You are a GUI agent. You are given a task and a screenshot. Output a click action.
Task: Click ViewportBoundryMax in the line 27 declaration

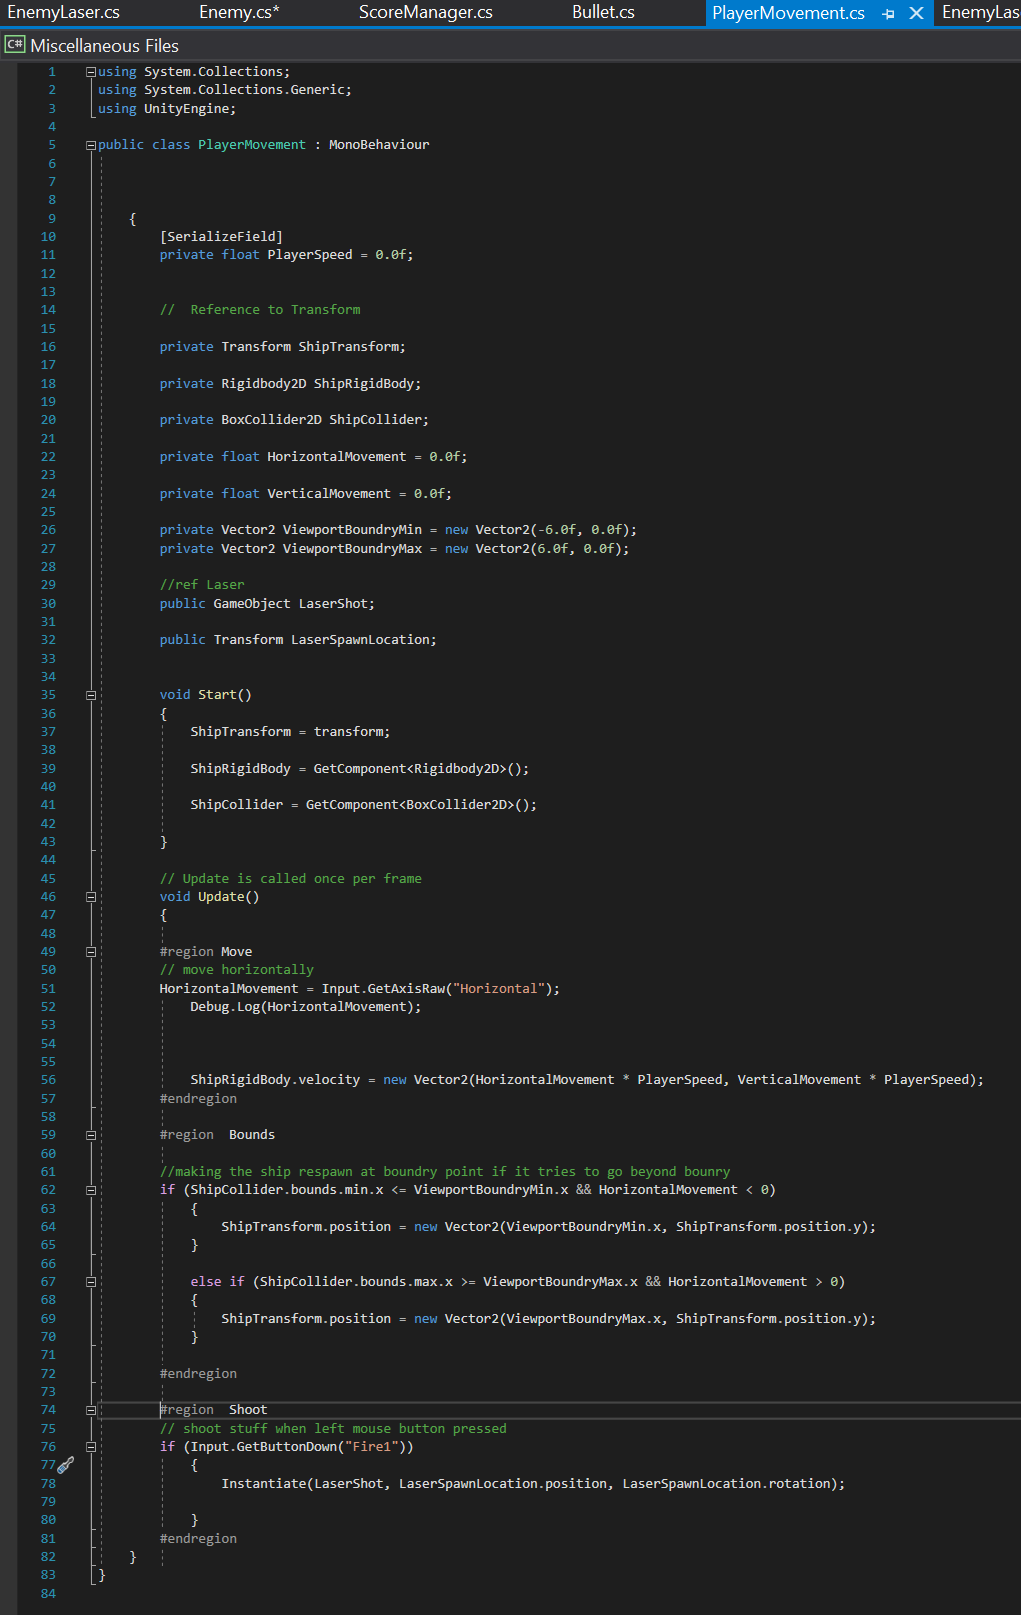tap(352, 549)
